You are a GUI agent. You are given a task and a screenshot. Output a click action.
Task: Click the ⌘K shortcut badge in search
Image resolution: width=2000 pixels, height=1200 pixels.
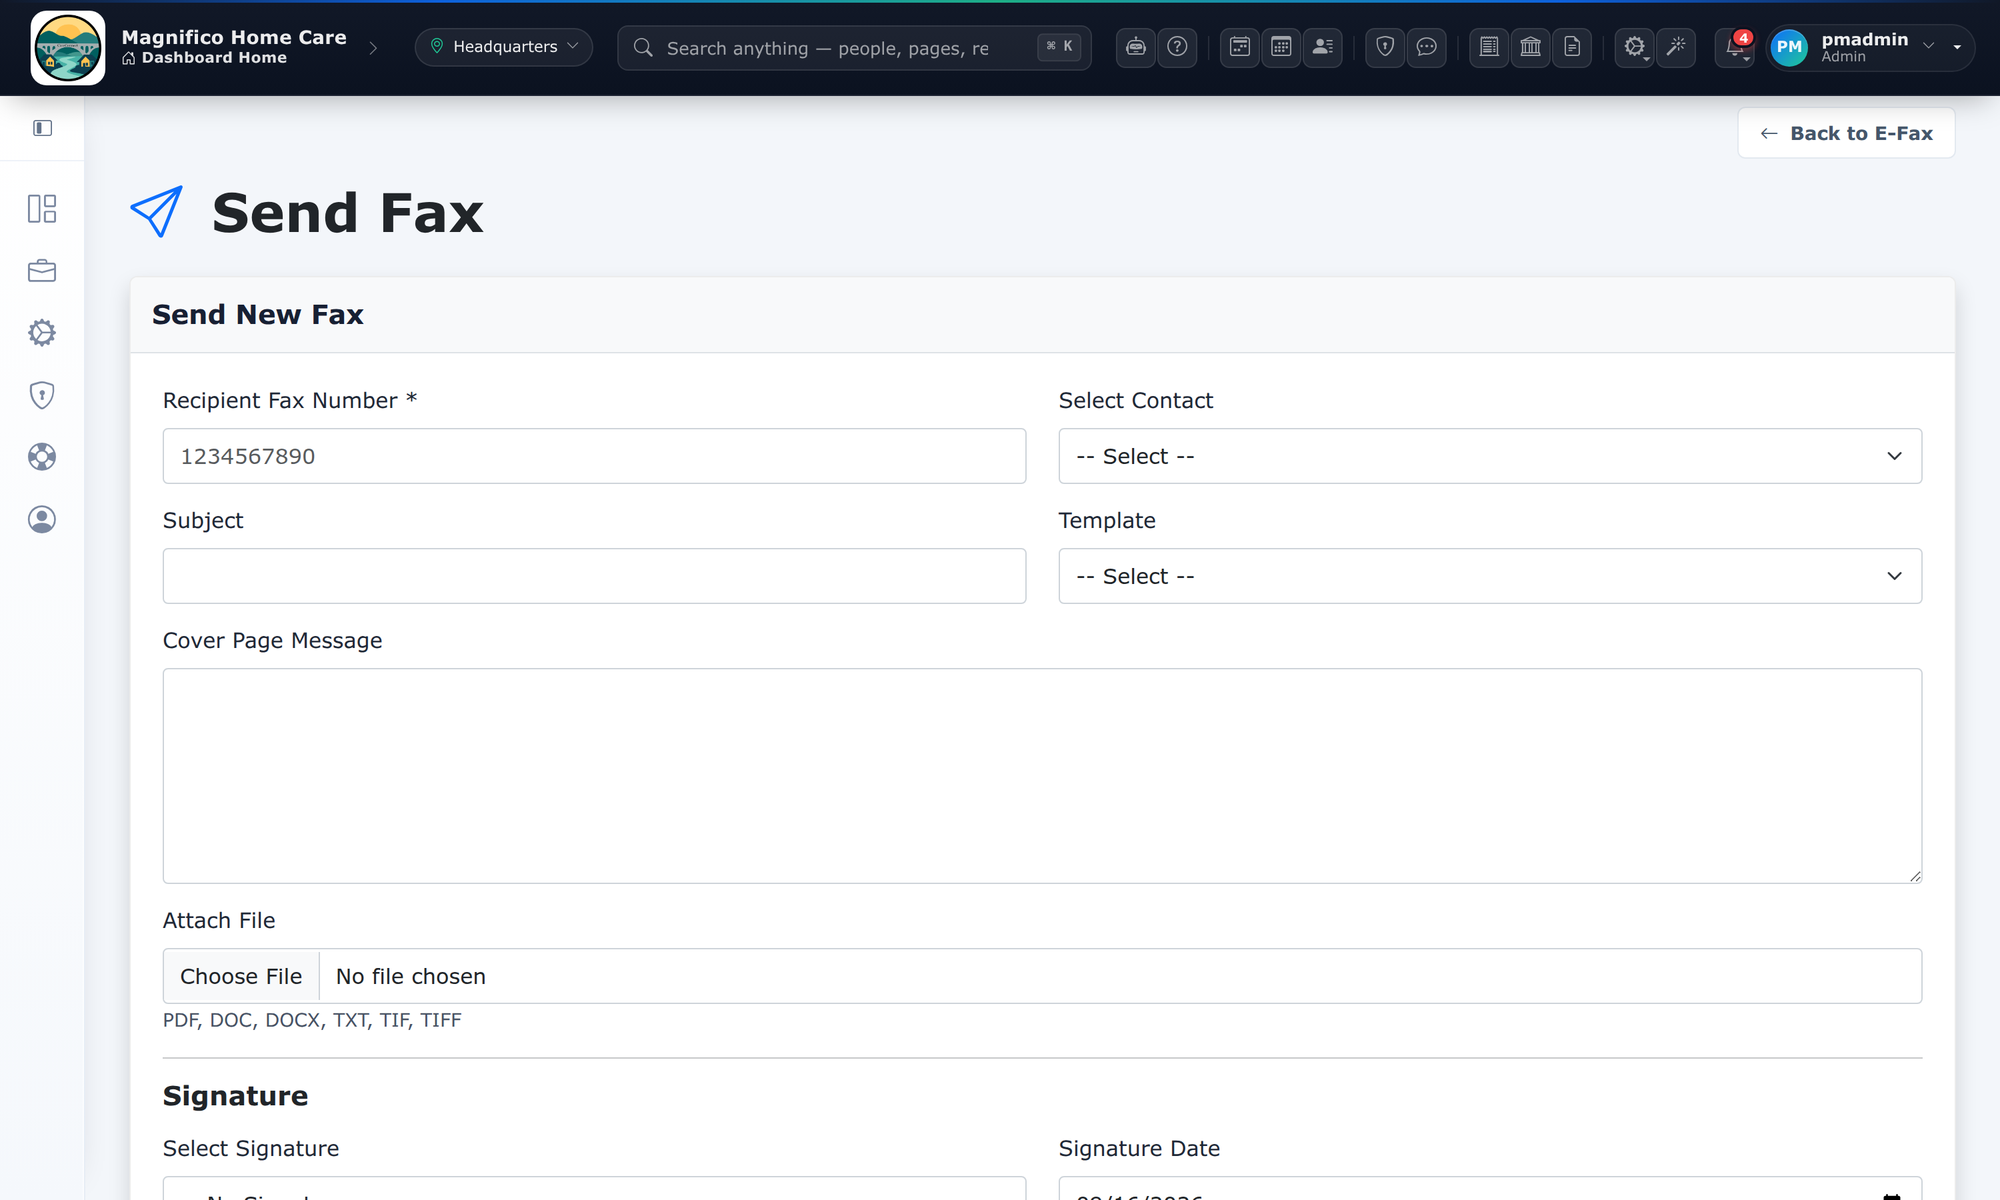[1059, 46]
